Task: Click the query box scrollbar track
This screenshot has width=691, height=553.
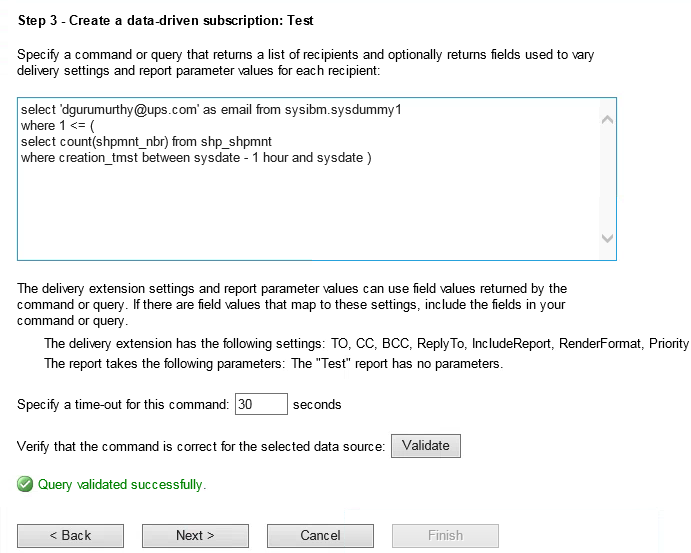Action: coord(607,179)
